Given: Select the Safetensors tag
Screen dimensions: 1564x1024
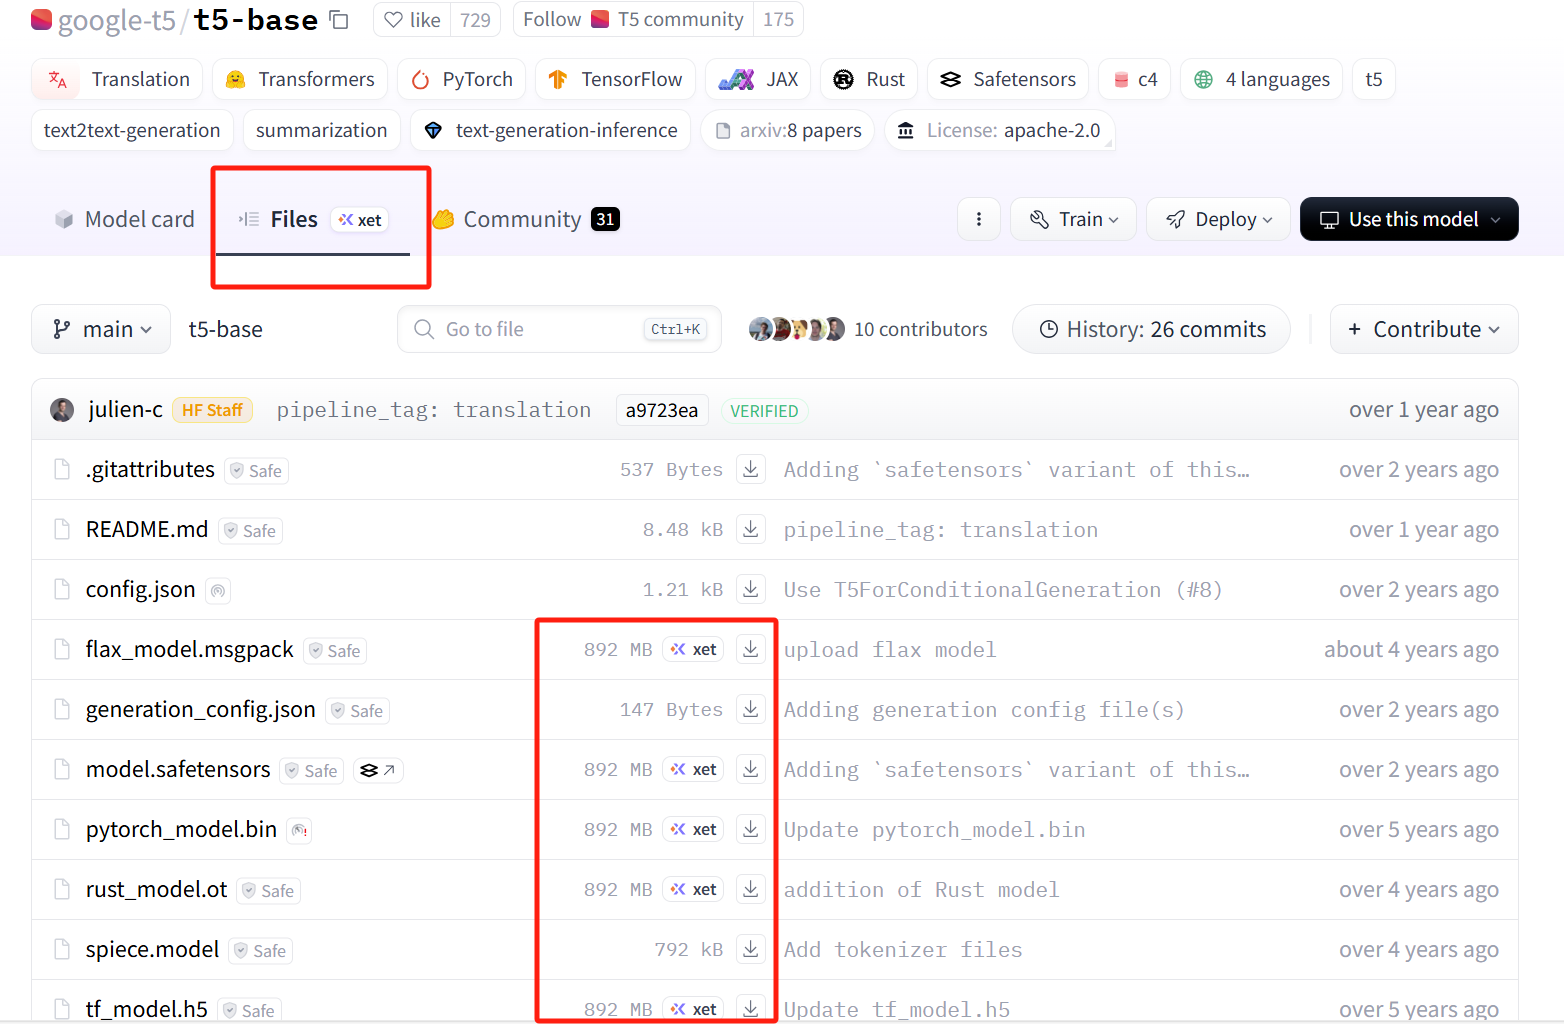Looking at the screenshot, I should tap(1008, 79).
